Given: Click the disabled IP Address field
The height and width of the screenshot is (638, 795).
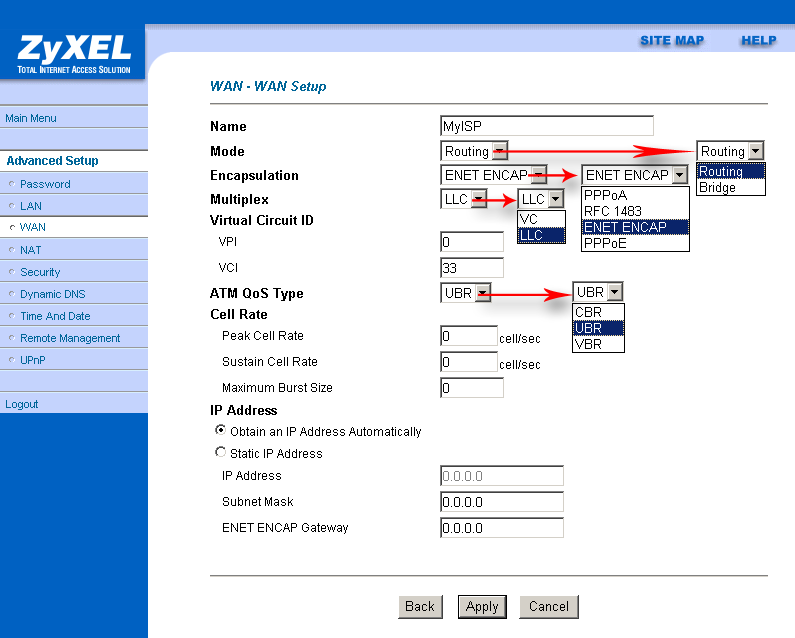Looking at the screenshot, I should tap(502, 476).
